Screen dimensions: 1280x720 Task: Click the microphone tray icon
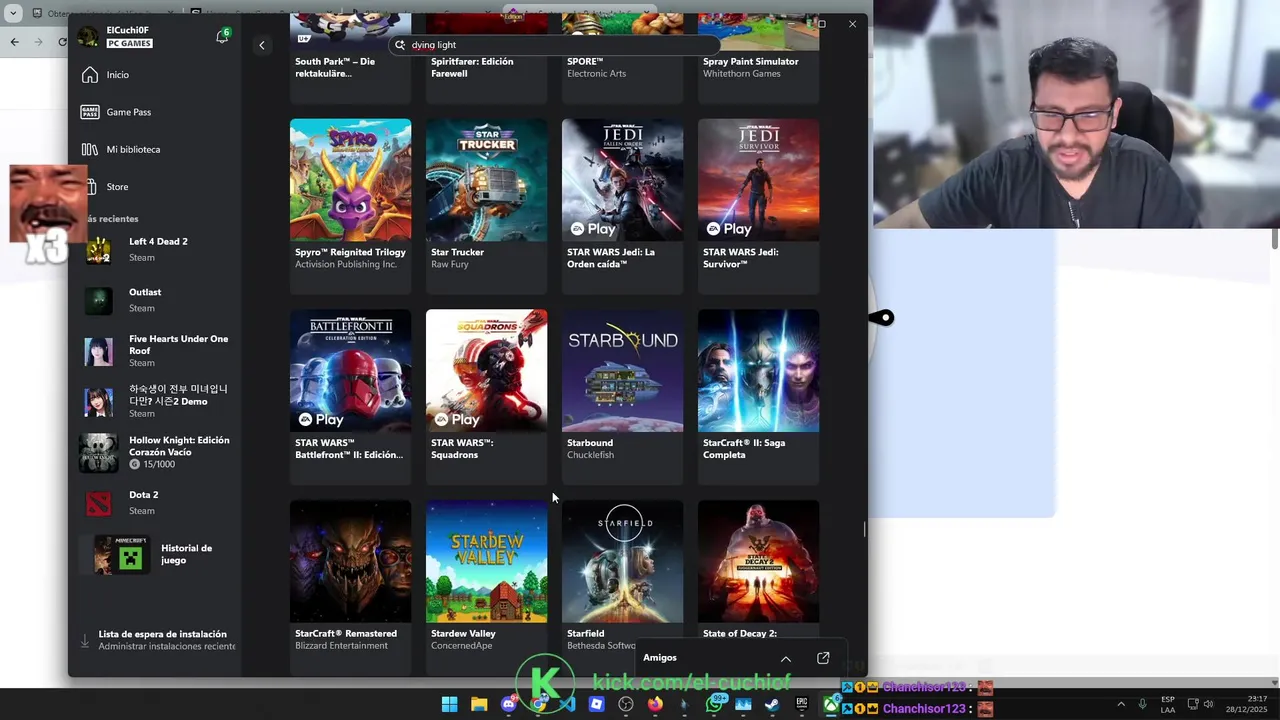(1142, 704)
